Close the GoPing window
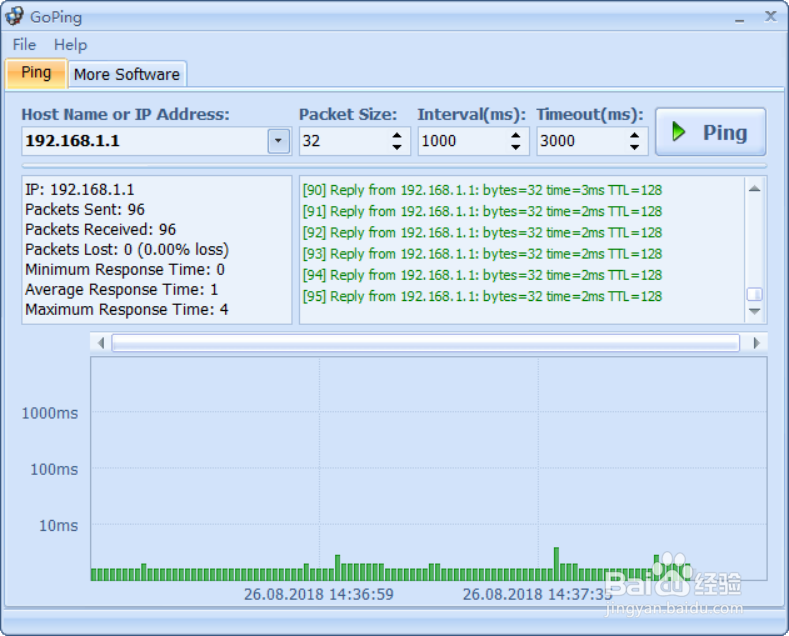The image size is (789, 636). point(770,17)
